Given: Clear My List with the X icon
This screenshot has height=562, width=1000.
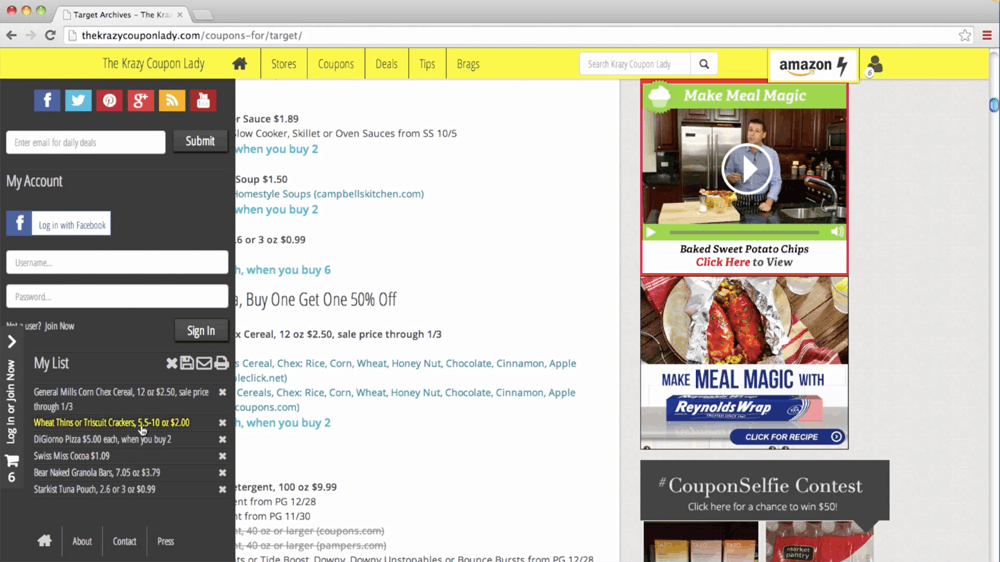Looking at the screenshot, I should pos(172,363).
